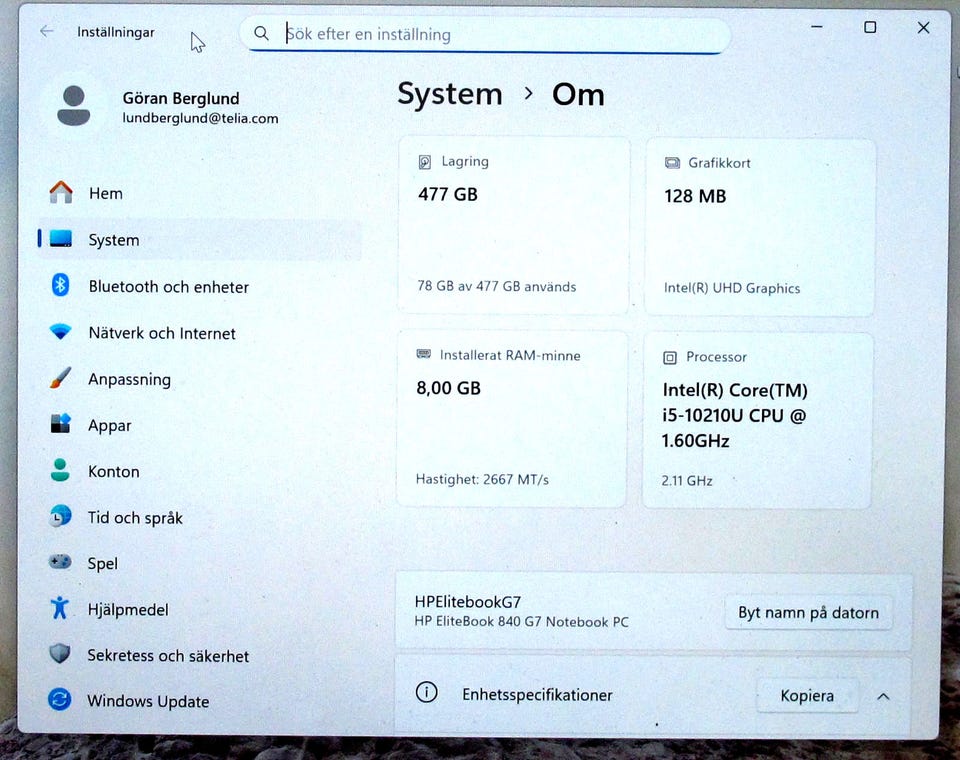Click the search magnifier icon
The height and width of the screenshot is (760, 960).
(261, 34)
